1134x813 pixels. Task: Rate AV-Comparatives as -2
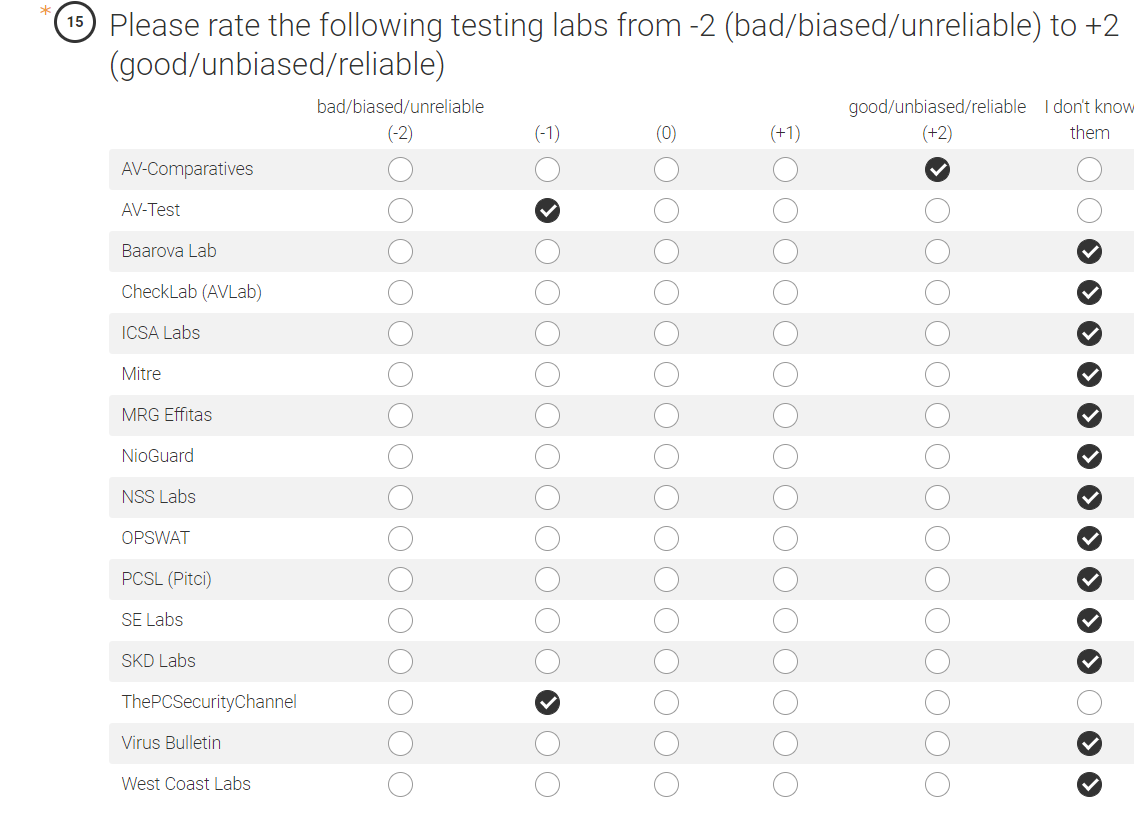pos(400,170)
